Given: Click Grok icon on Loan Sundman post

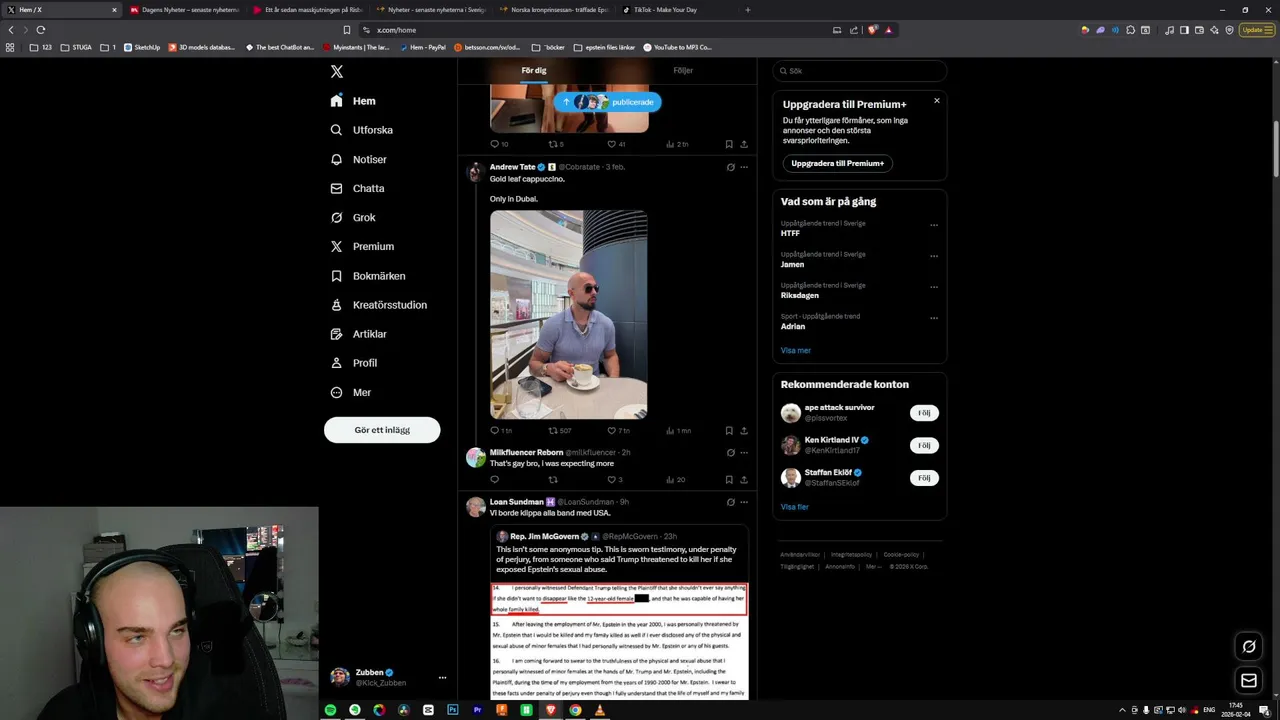Looking at the screenshot, I should click(x=730, y=502).
